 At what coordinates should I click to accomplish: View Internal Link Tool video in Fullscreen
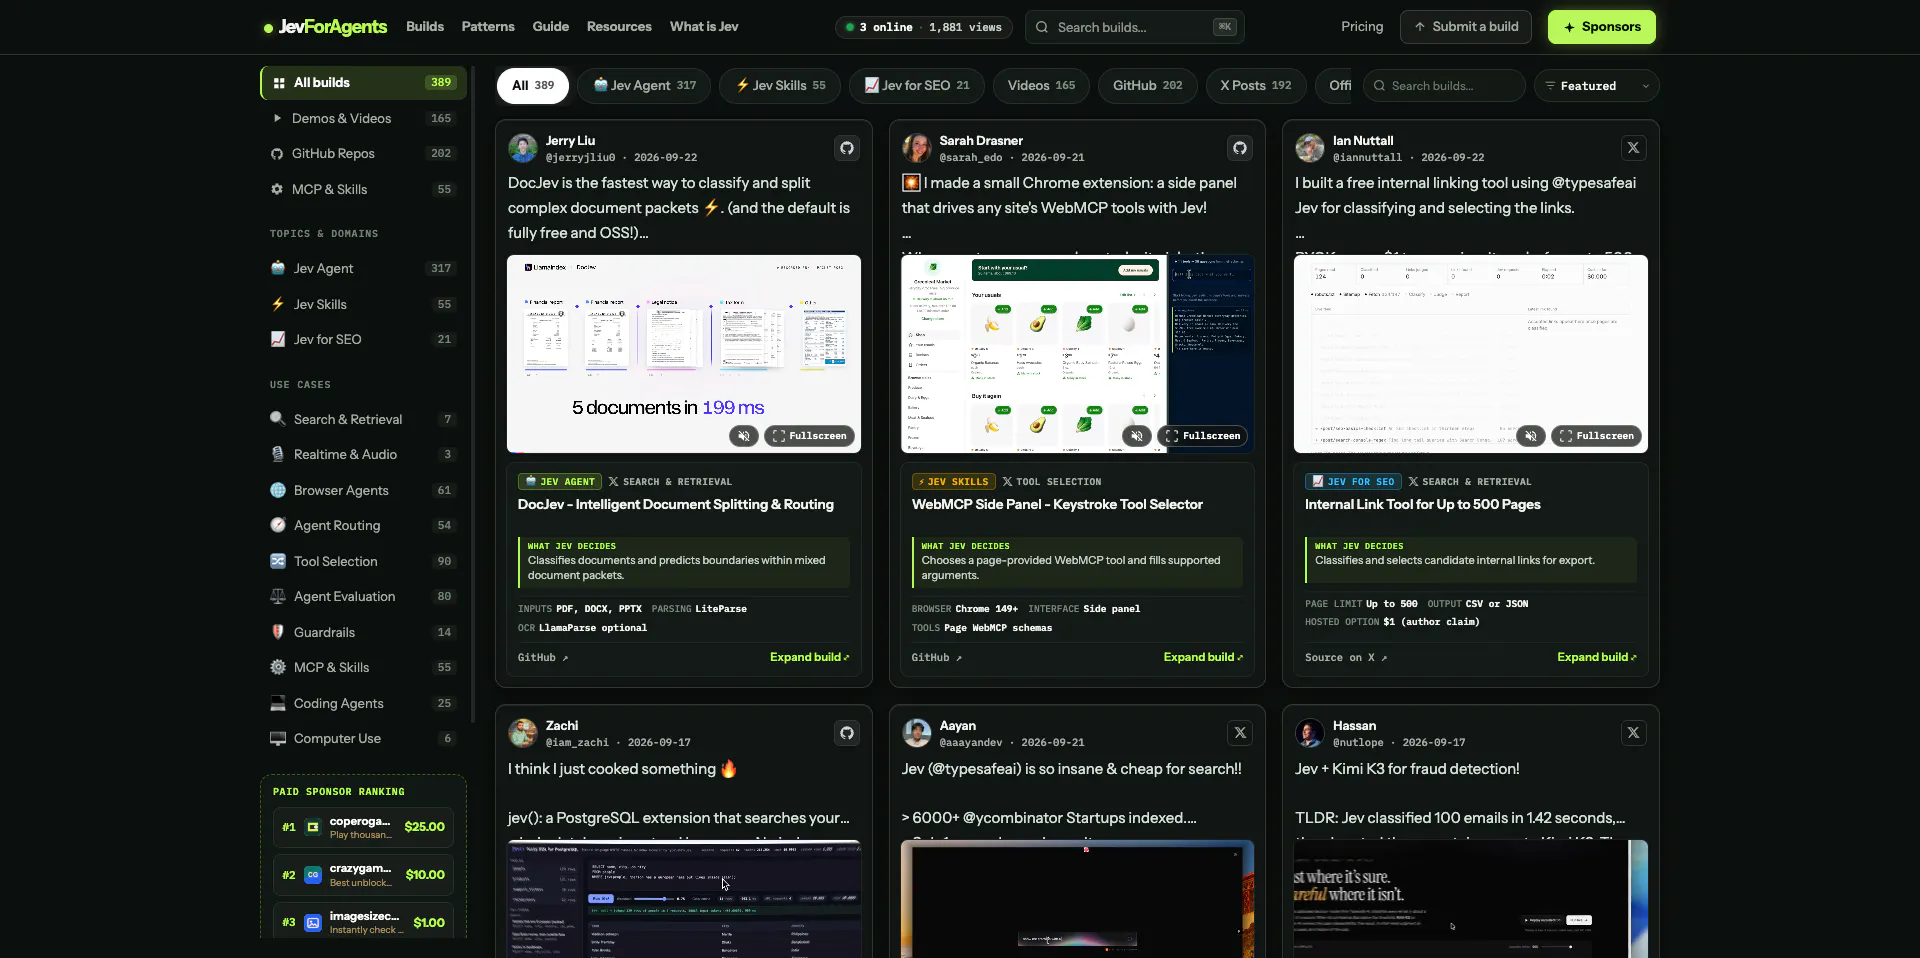coord(1597,436)
